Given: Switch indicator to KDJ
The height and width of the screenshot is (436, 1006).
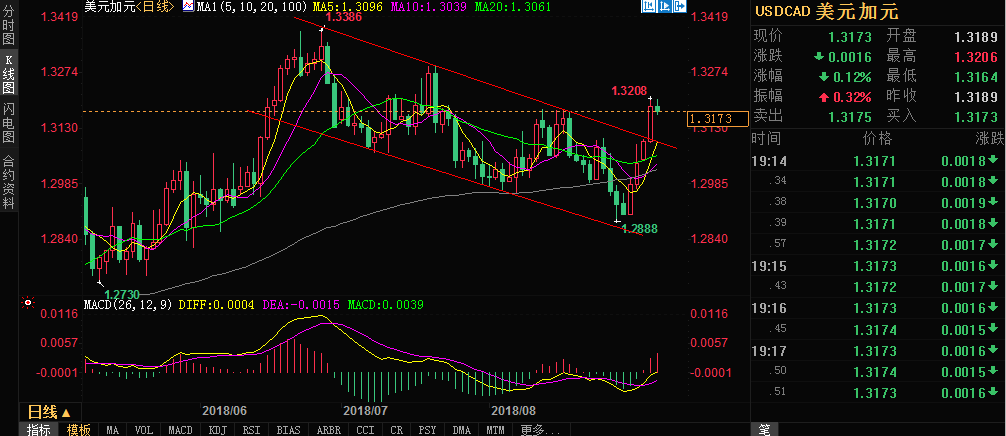Looking at the screenshot, I should click(216, 430).
